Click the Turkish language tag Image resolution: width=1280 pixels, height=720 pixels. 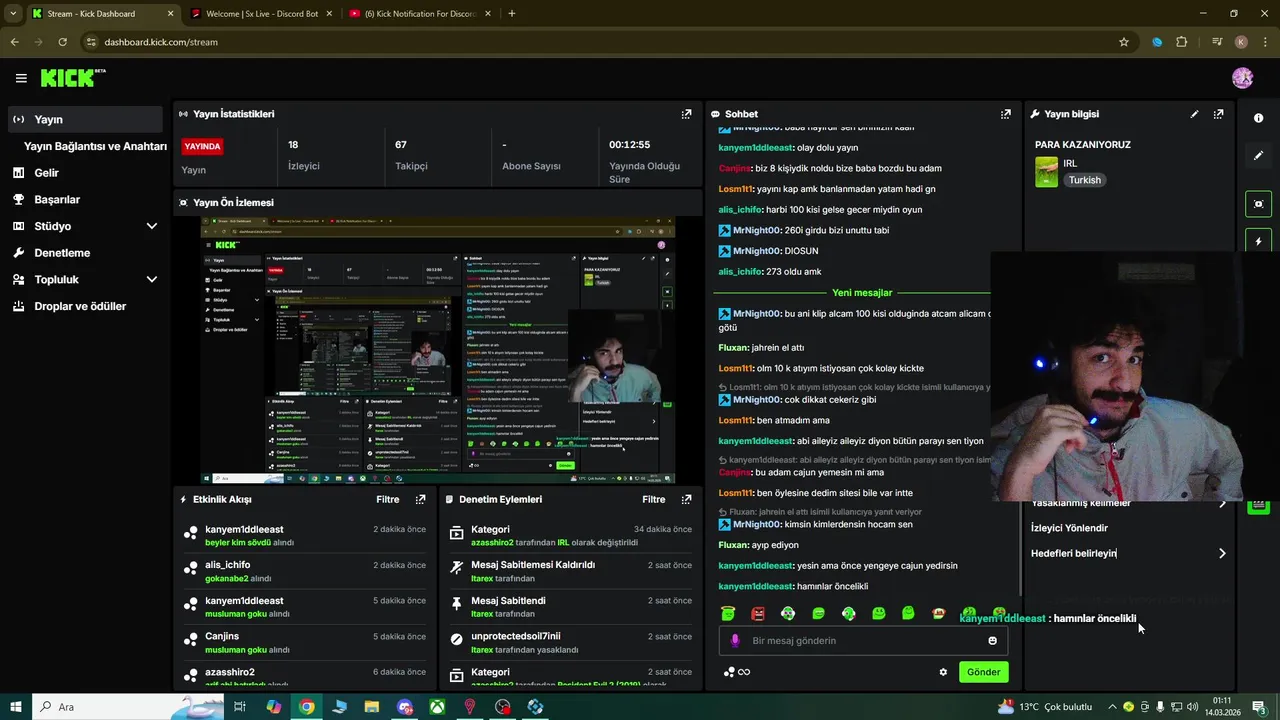coord(1084,180)
